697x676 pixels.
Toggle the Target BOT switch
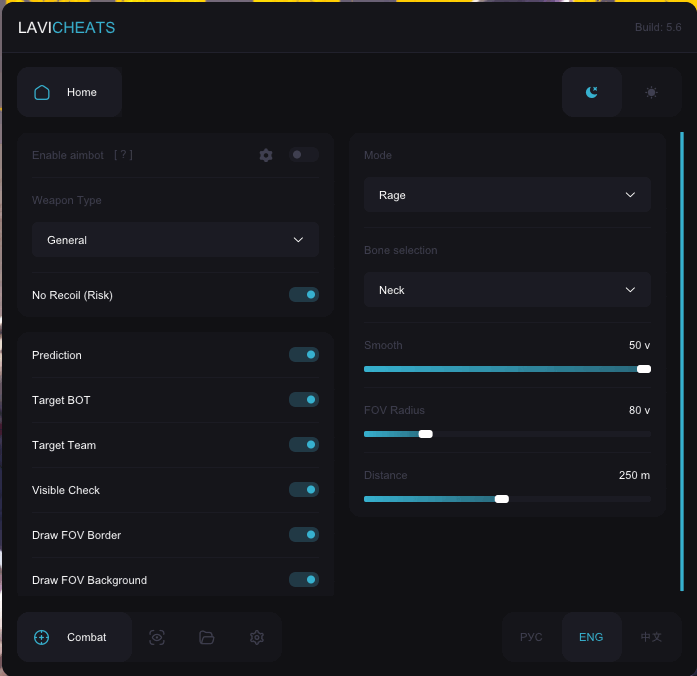pyautogui.click(x=304, y=400)
